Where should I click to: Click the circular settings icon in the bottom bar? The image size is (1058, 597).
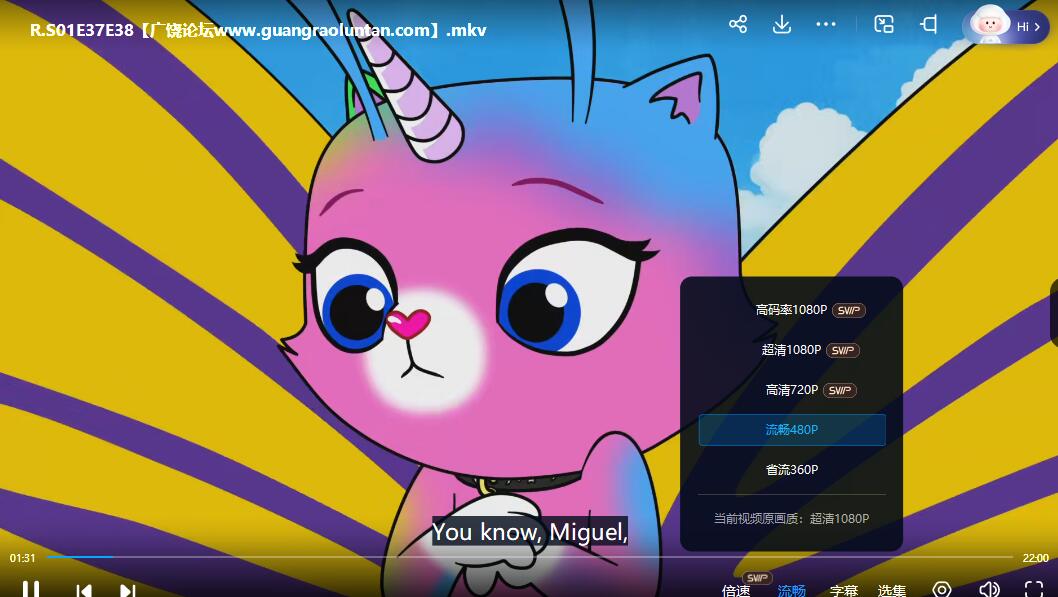click(942, 590)
